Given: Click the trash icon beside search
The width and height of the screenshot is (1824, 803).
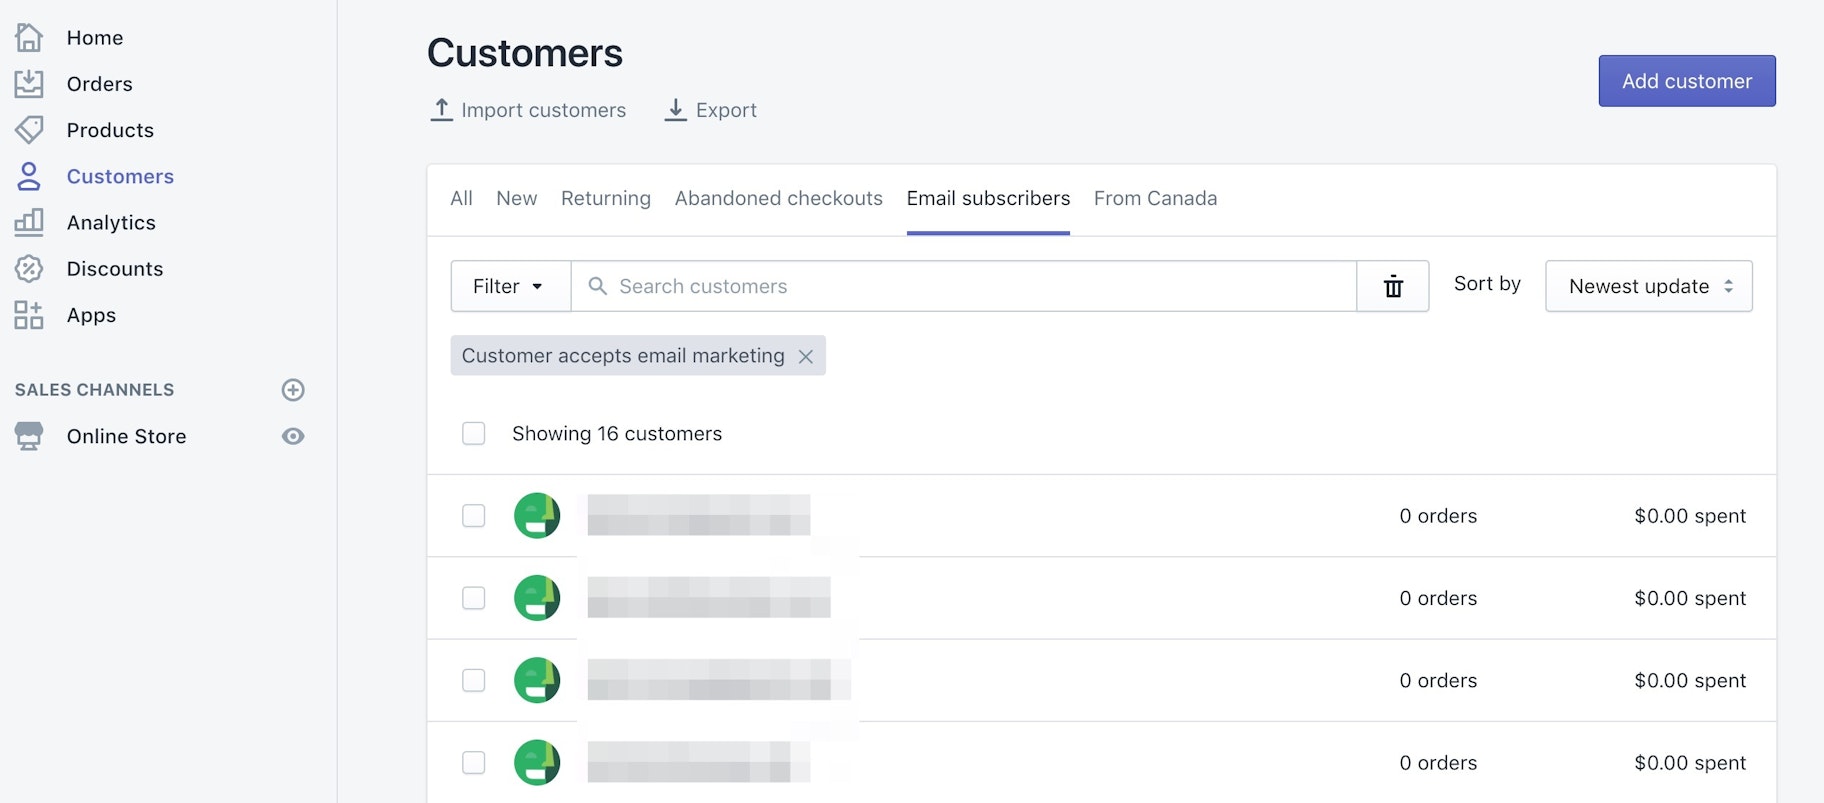Looking at the screenshot, I should (x=1393, y=287).
